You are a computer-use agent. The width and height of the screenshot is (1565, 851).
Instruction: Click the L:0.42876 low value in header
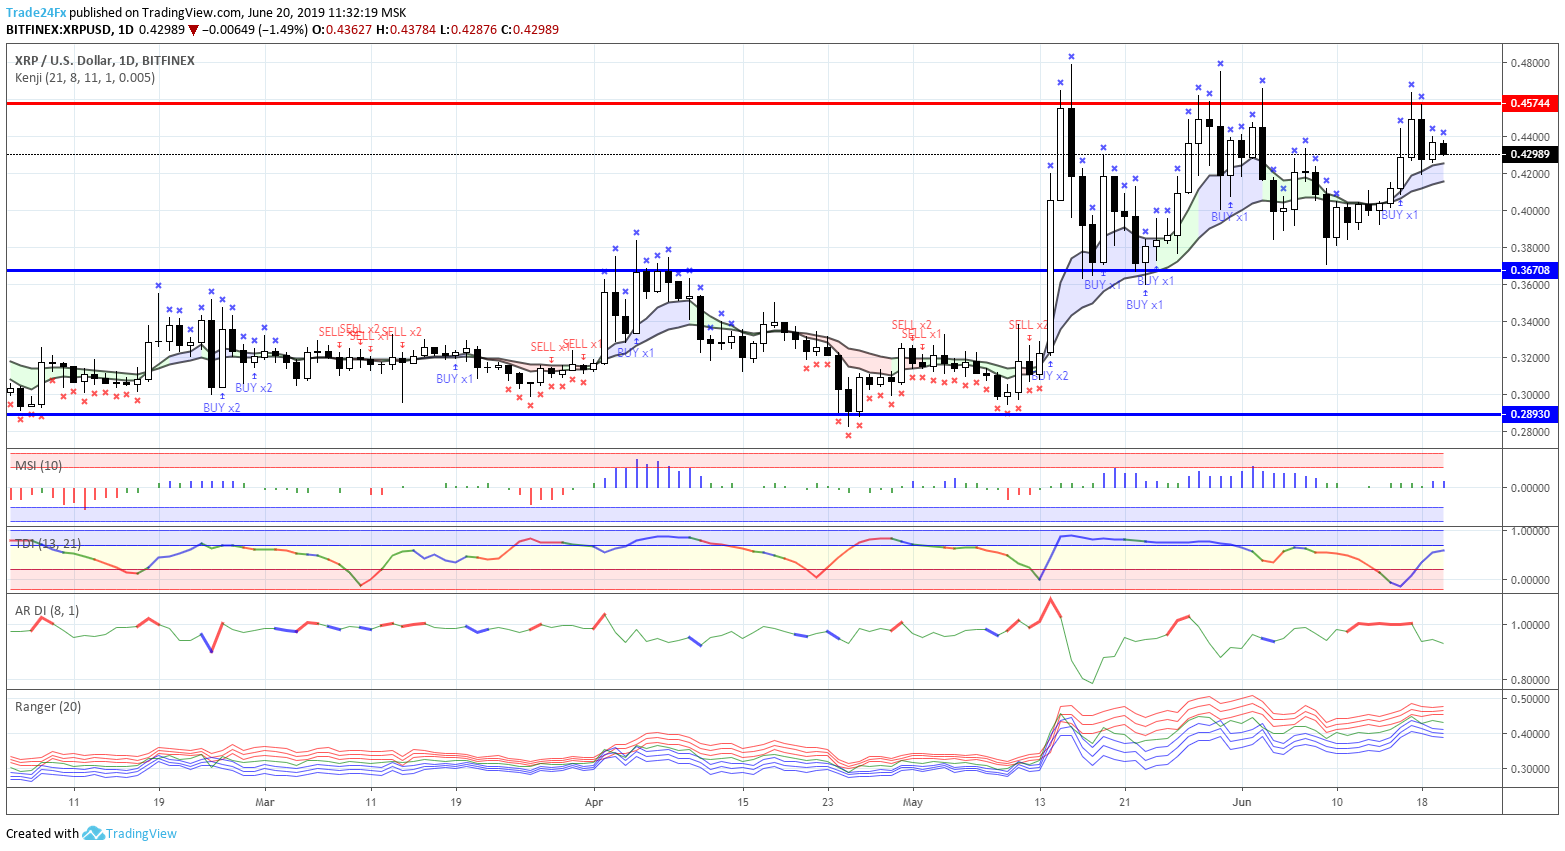pos(469,30)
